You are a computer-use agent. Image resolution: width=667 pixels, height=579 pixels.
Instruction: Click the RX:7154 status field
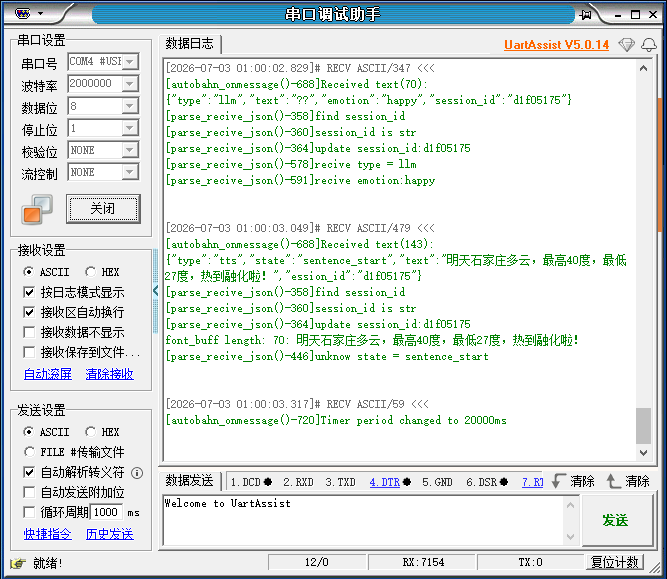(422, 562)
